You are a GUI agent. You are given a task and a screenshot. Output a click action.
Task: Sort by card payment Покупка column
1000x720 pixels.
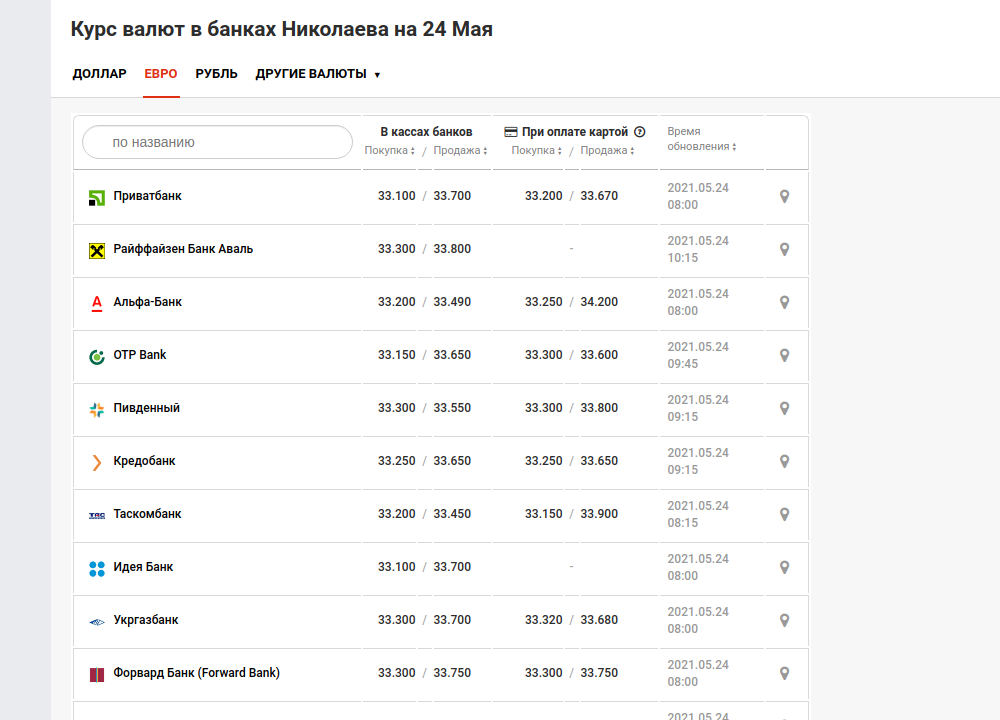536,151
